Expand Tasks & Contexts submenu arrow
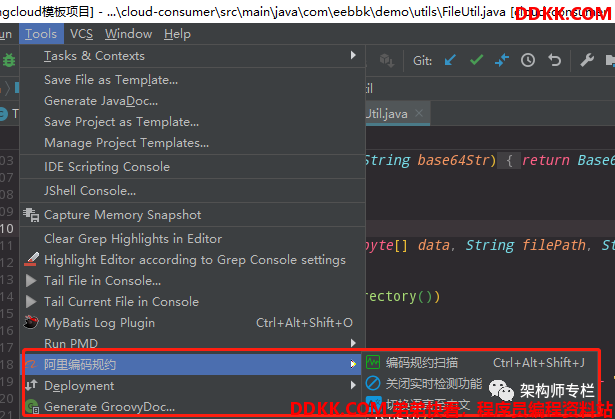 (x=353, y=55)
